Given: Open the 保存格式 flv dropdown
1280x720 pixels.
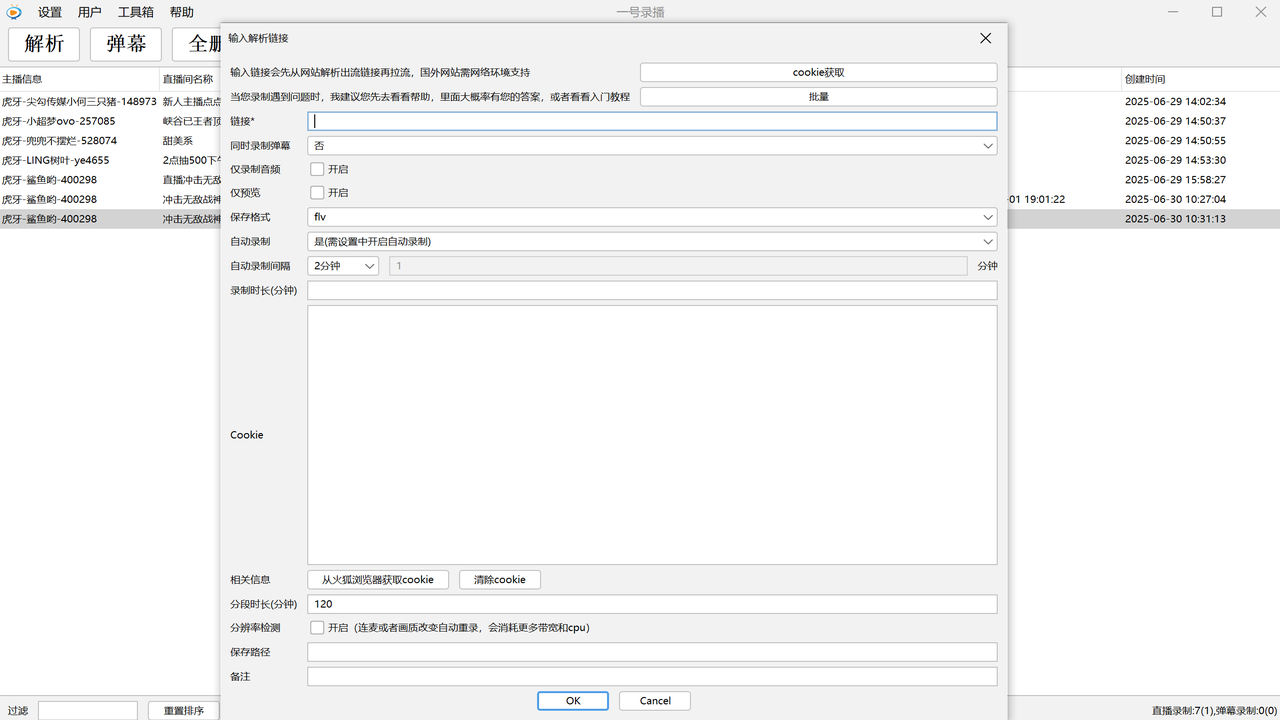Looking at the screenshot, I should pyautogui.click(x=651, y=217).
